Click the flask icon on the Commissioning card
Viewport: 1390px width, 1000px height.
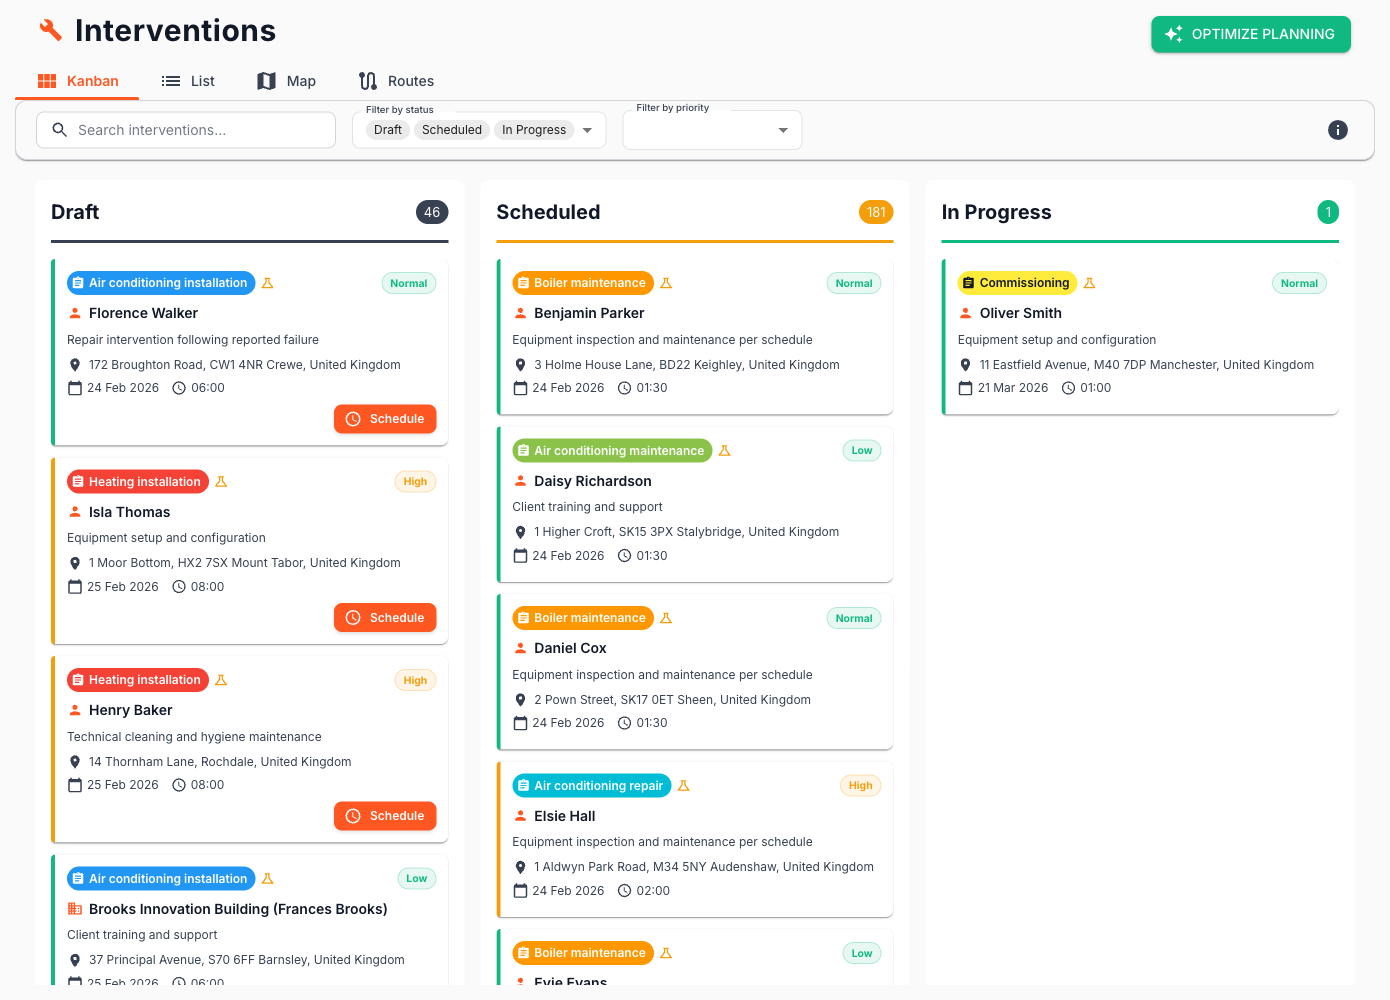(1089, 283)
